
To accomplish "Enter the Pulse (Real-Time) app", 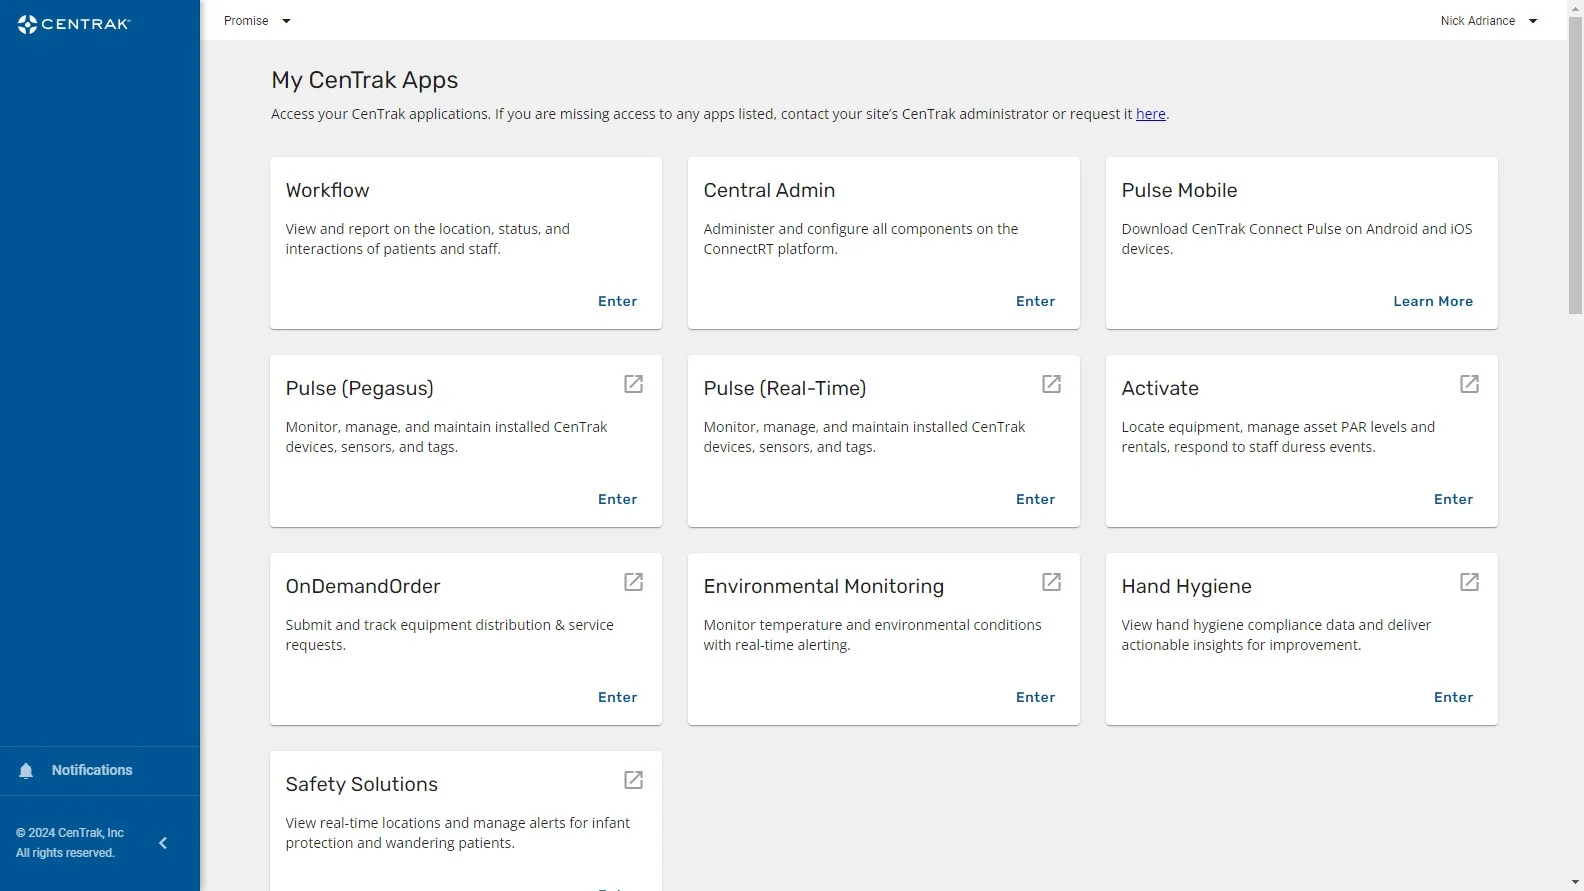I will pos(1035,499).
